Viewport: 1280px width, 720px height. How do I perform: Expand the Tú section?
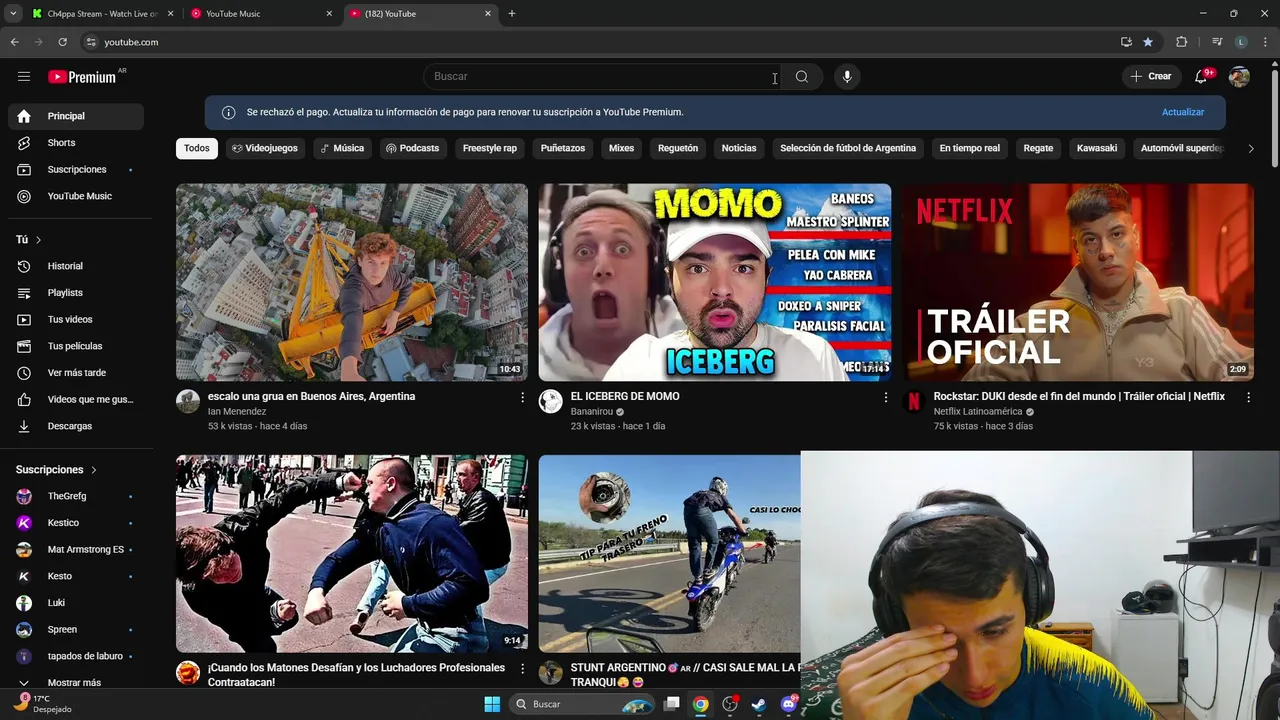pos(28,240)
